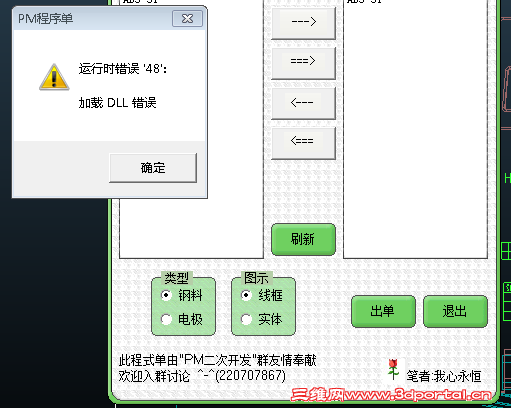Select the 钢料 radio option
511x408 pixels.
coord(182,295)
